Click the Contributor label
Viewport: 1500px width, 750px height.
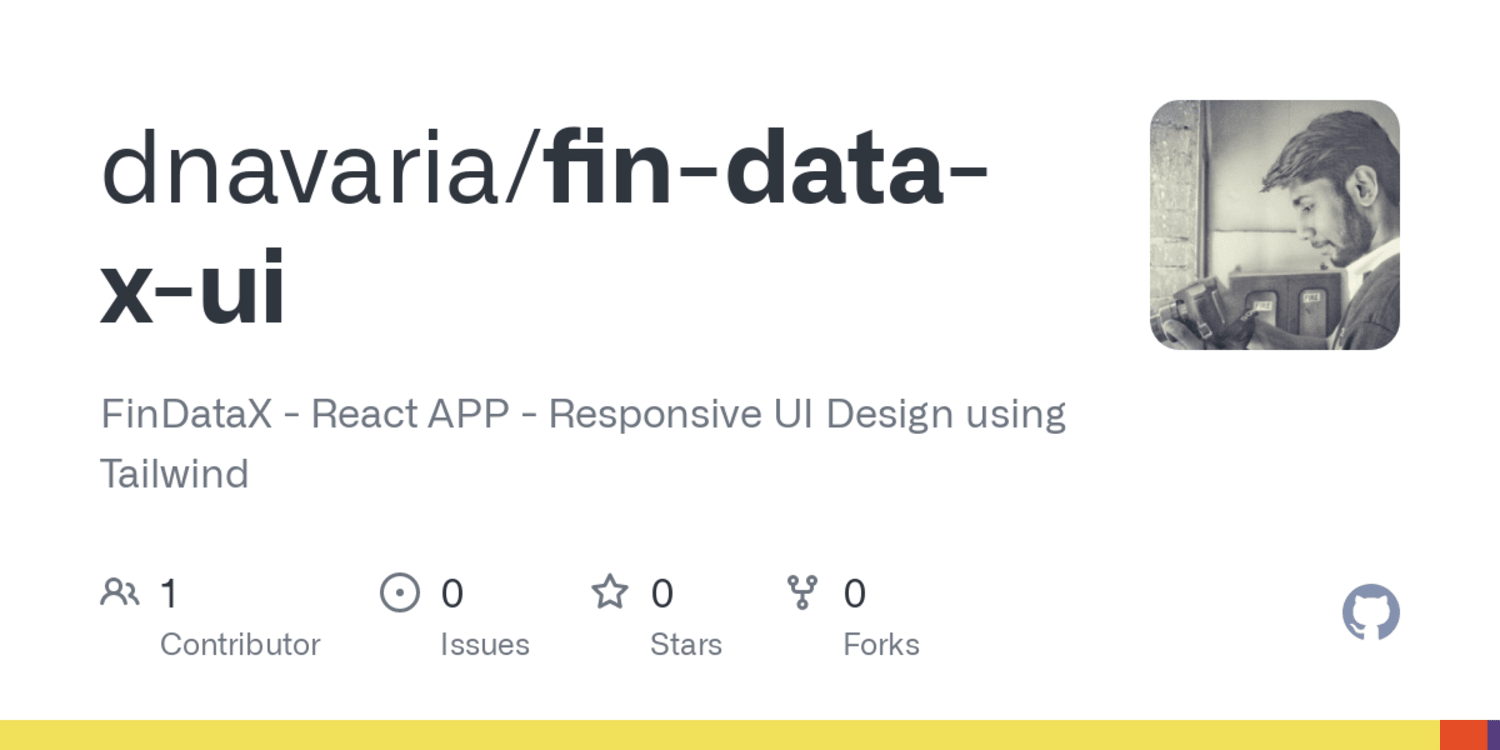point(240,645)
